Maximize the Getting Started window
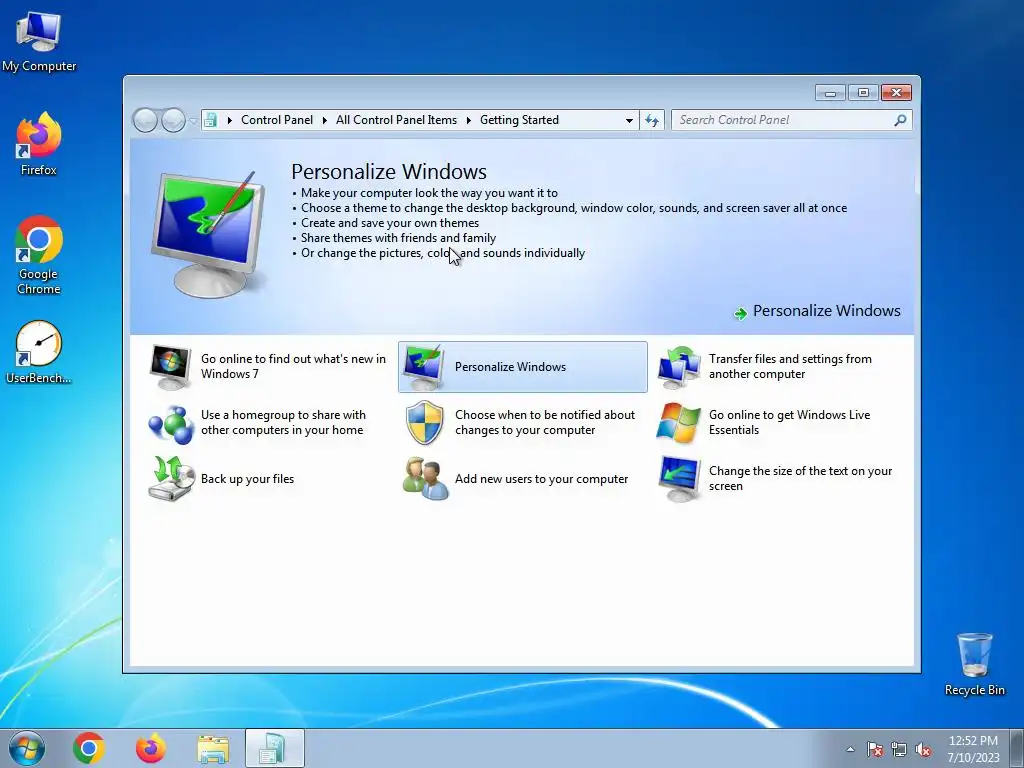 tap(863, 93)
